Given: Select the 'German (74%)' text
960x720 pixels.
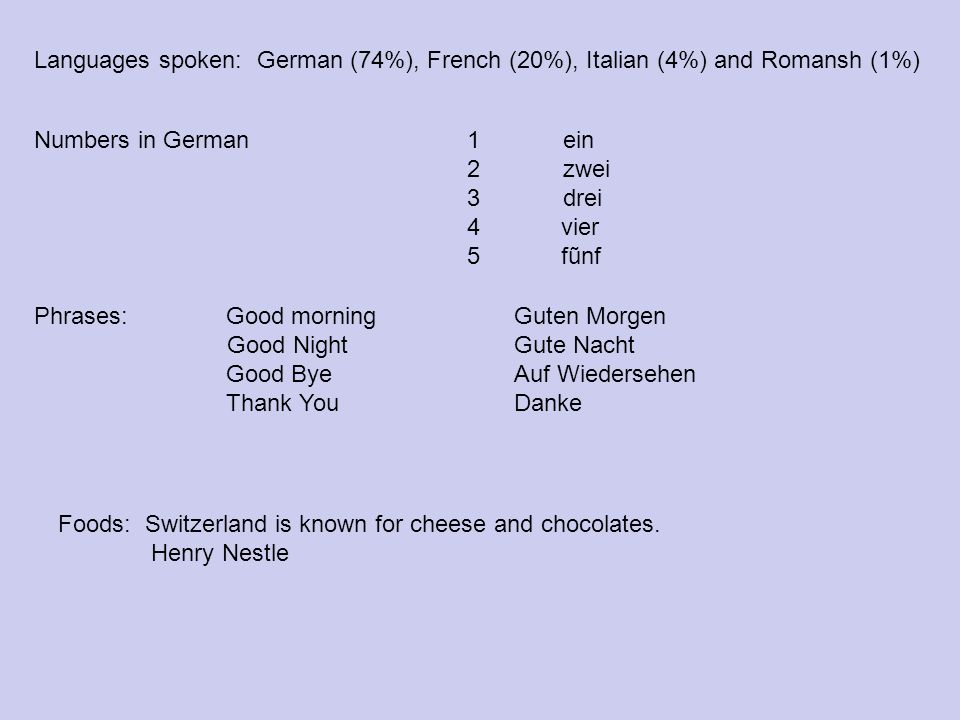Looking at the screenshot, I should tap(335, 61).
